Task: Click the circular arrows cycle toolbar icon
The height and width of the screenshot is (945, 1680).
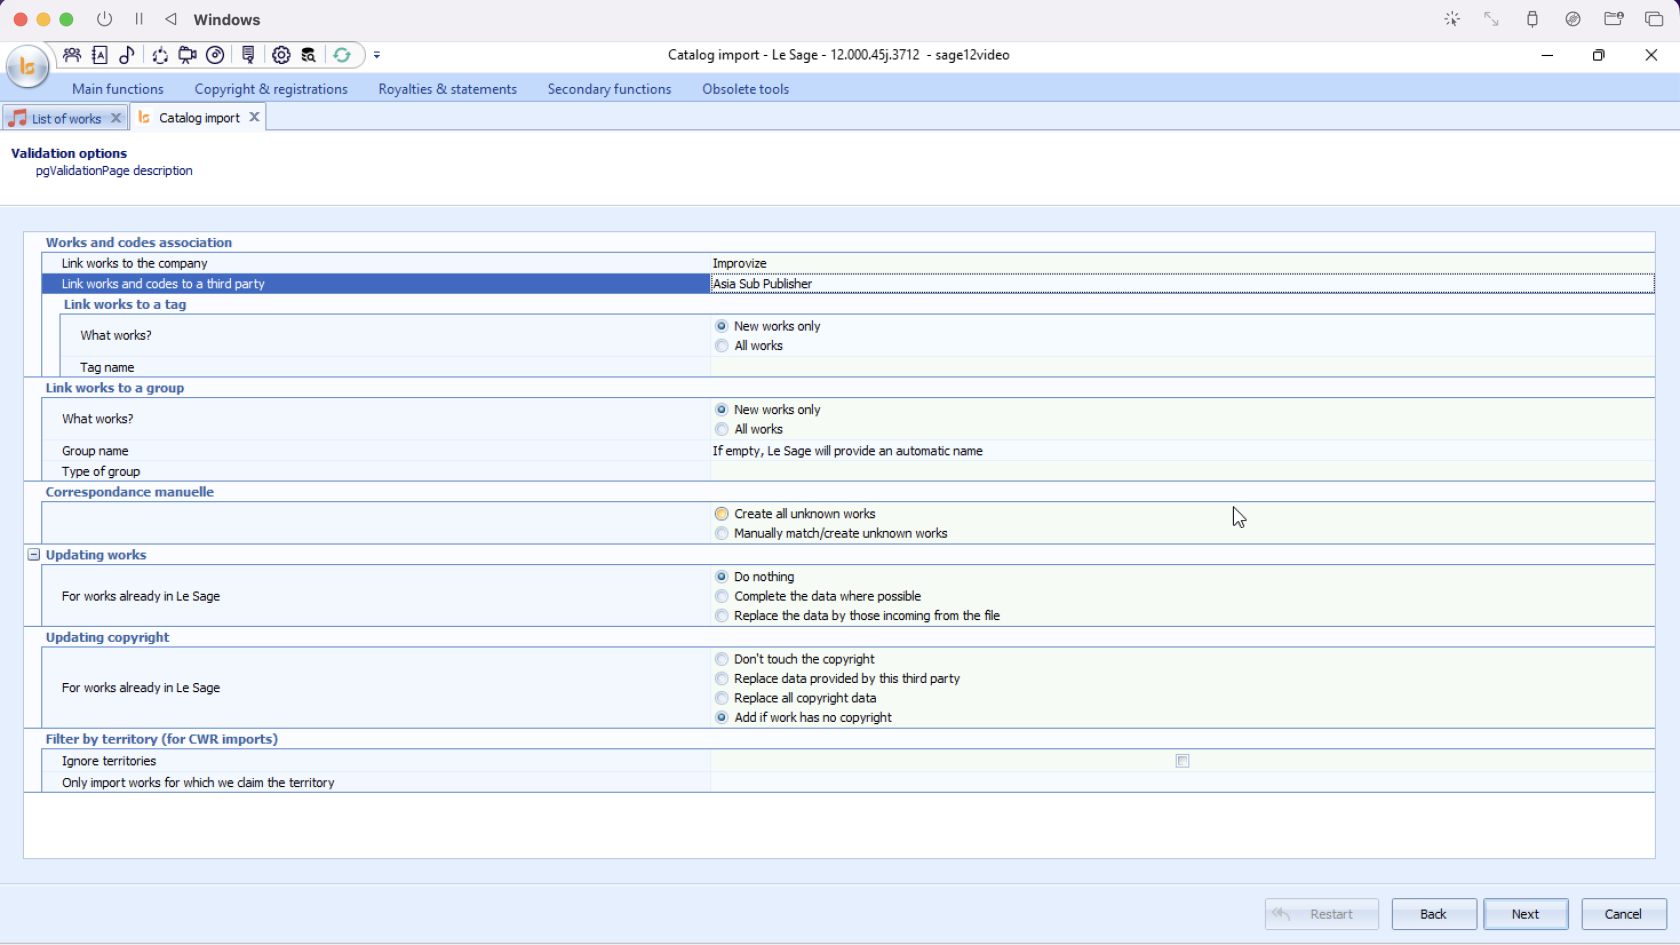Action: (160, 55)
